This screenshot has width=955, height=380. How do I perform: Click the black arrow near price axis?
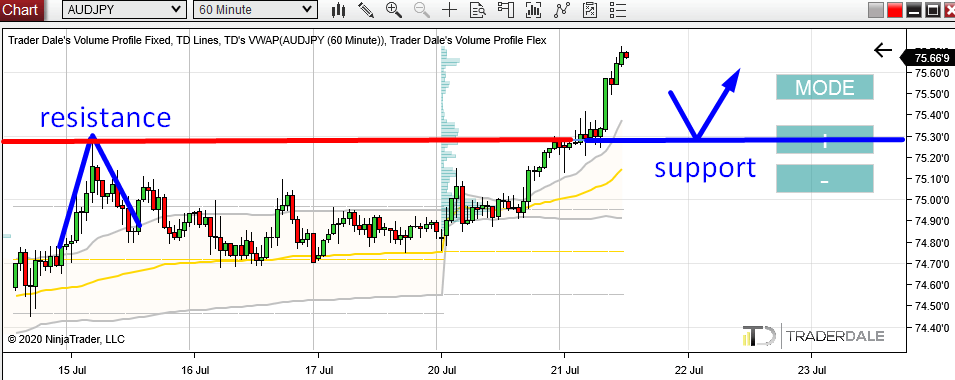click(883, 51)
